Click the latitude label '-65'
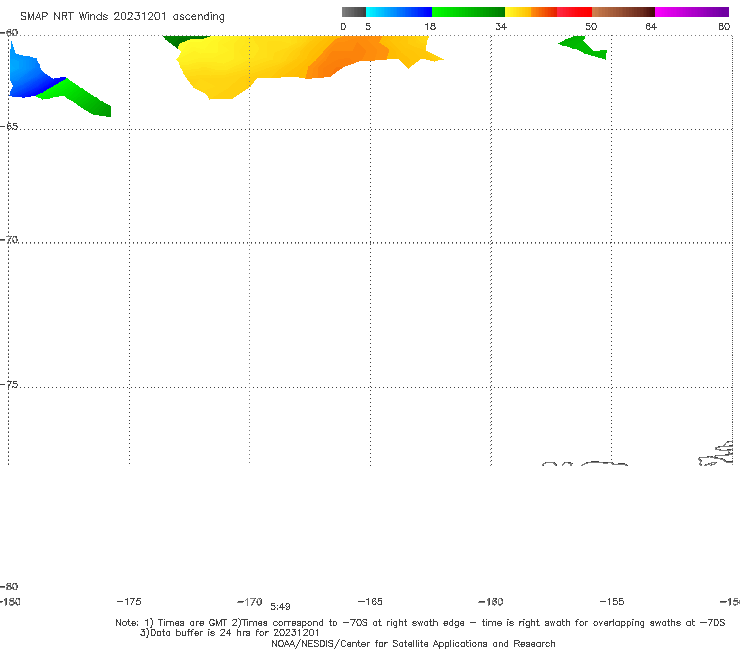 (x=9, y=127)
